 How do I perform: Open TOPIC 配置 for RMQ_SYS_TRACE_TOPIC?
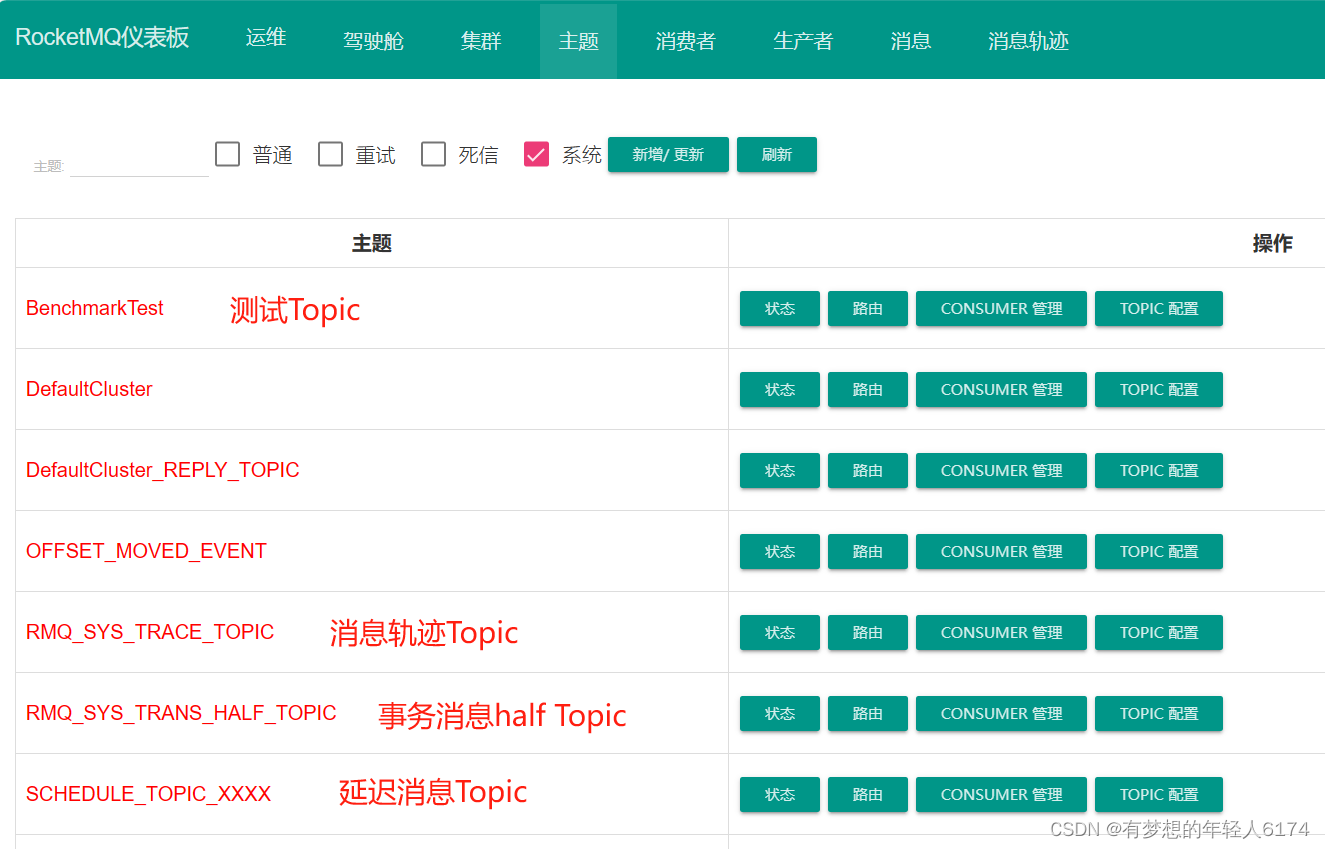(1159, 633)
